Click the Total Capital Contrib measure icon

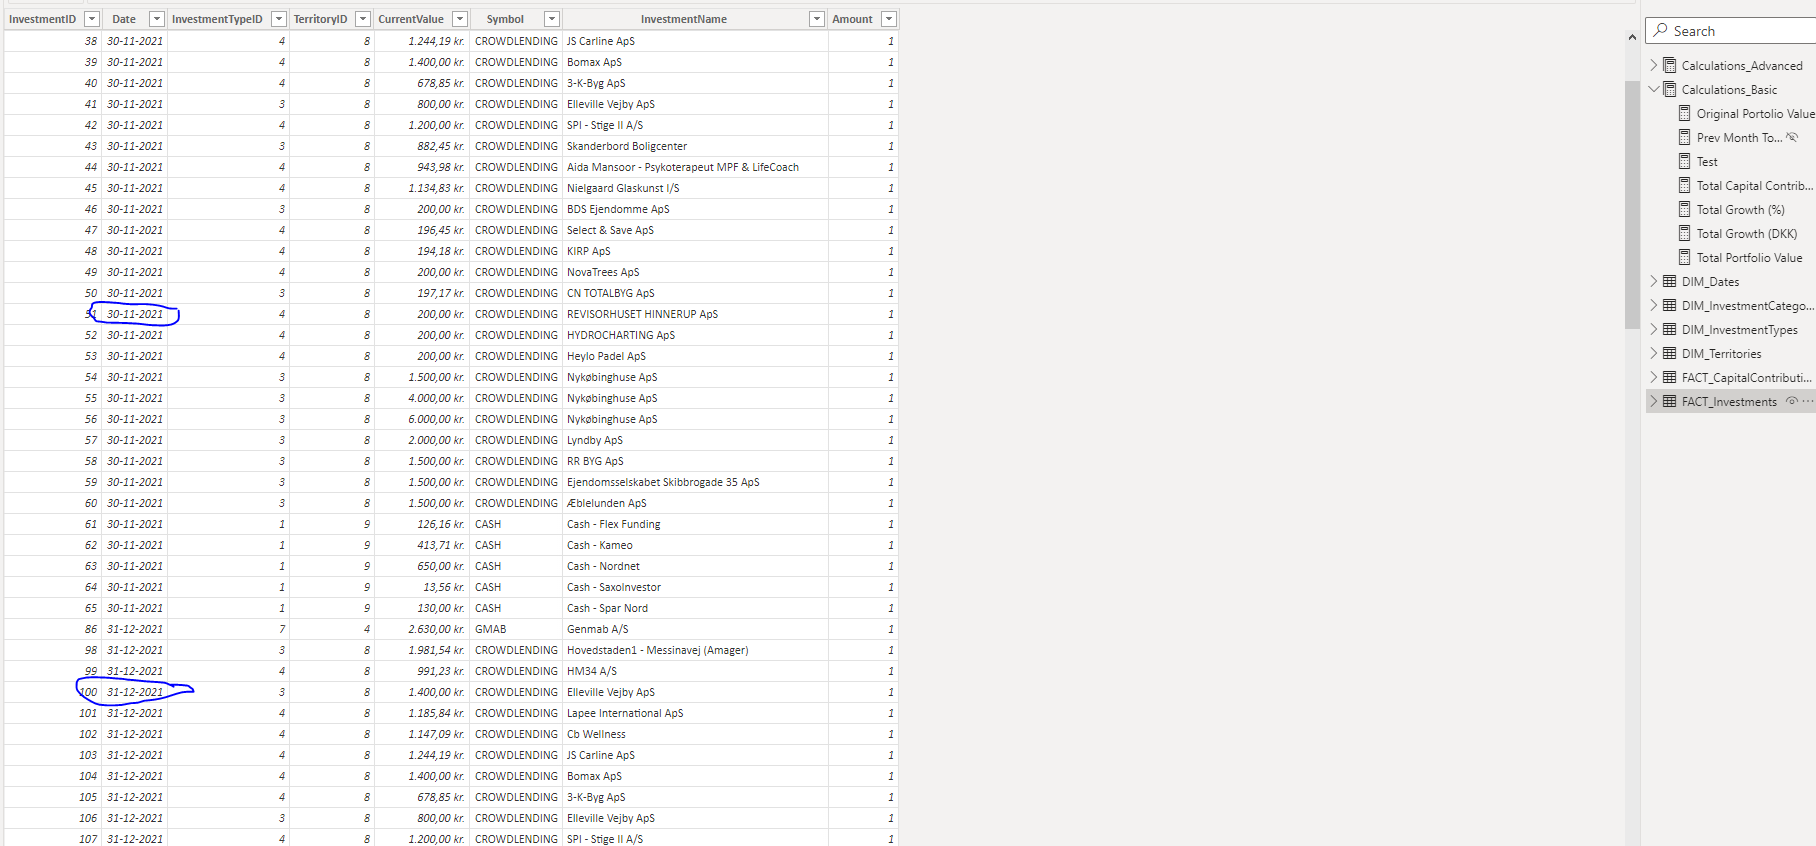(x=1685, y=185)
